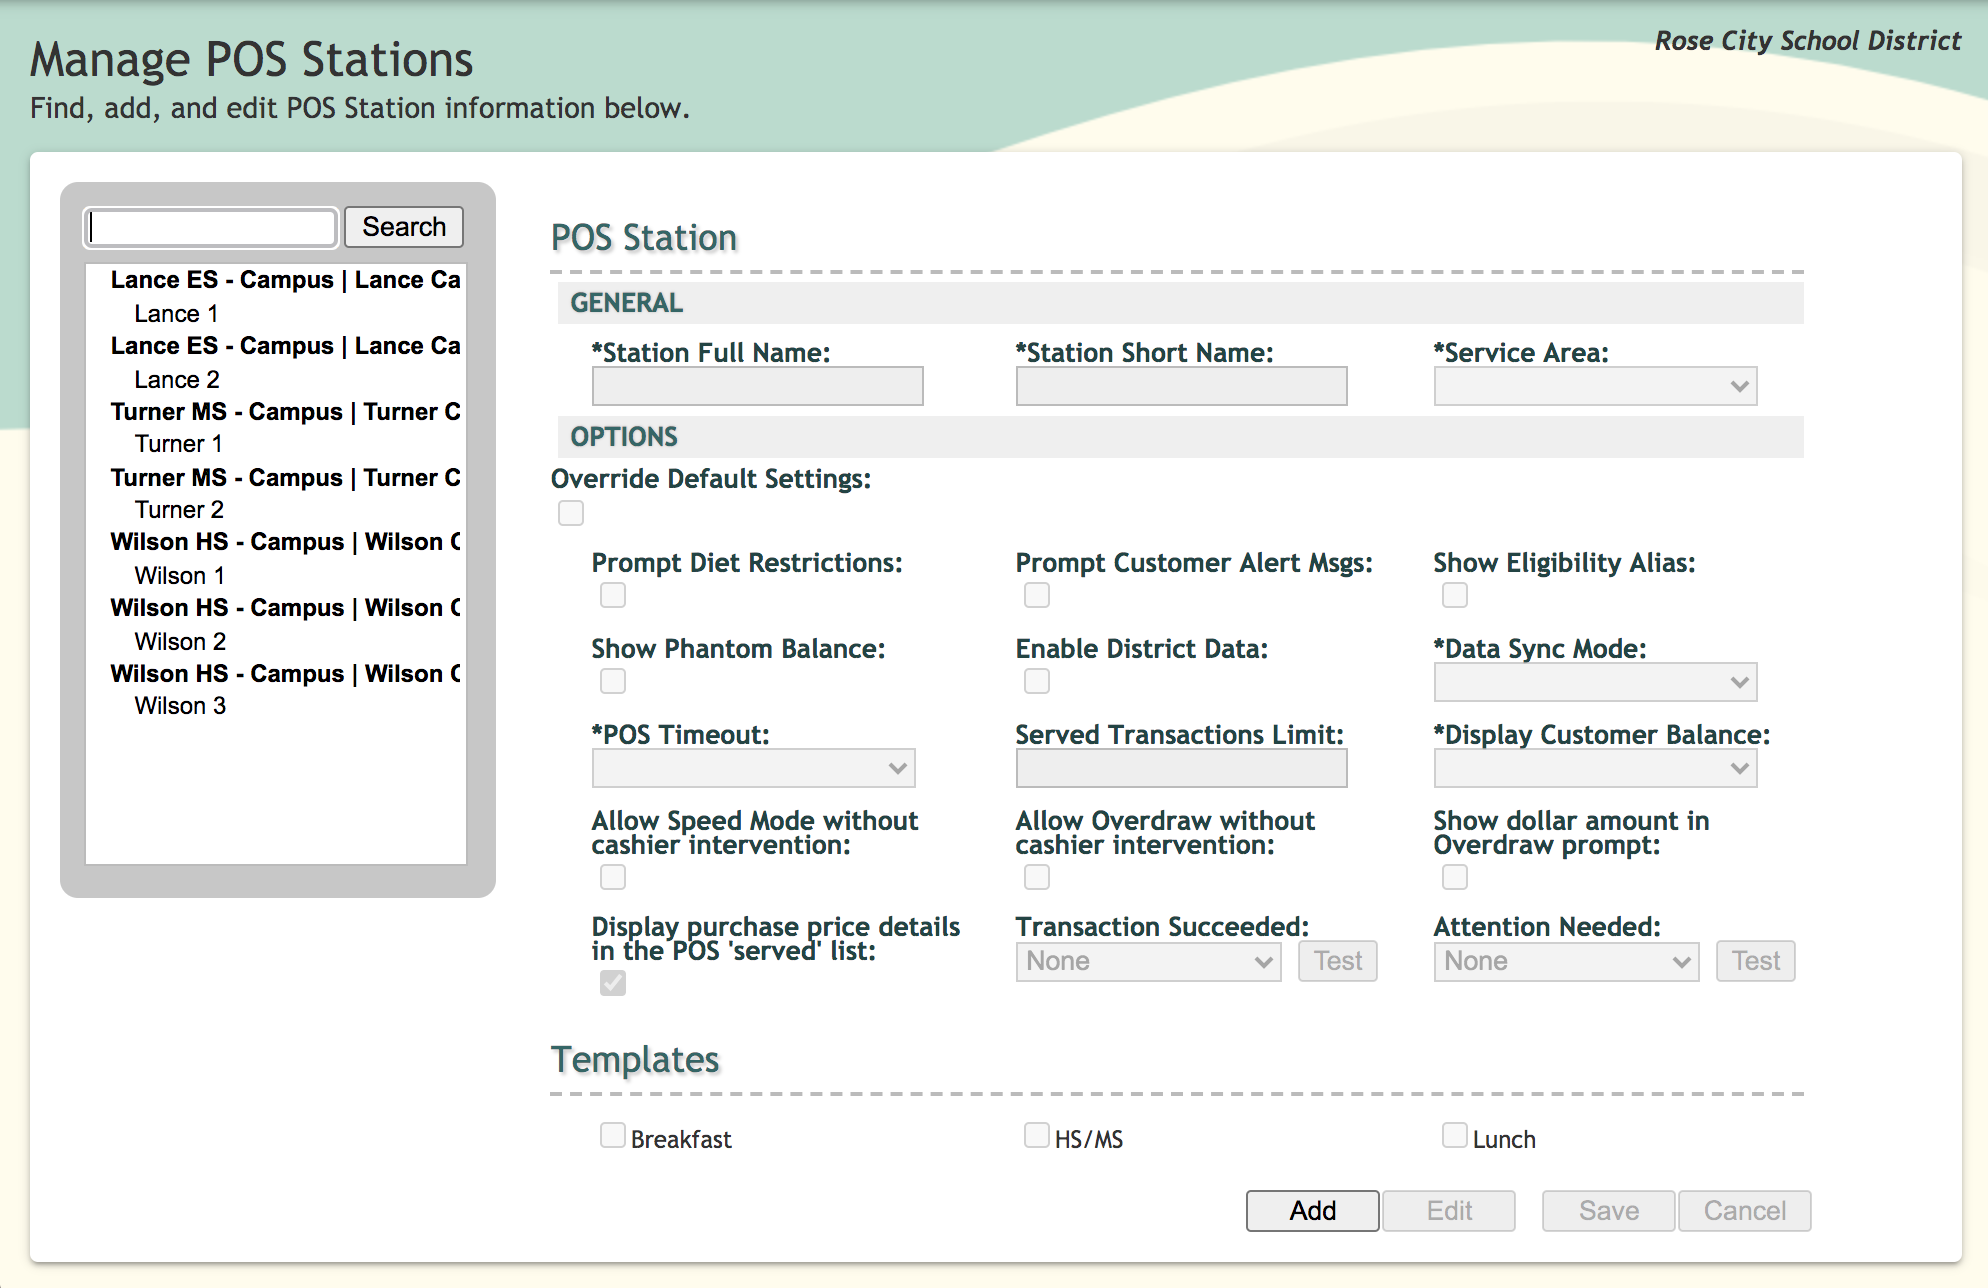Select Wilson 3 station in list
The image size is (1988, 1288).
(x=180, y=706)
